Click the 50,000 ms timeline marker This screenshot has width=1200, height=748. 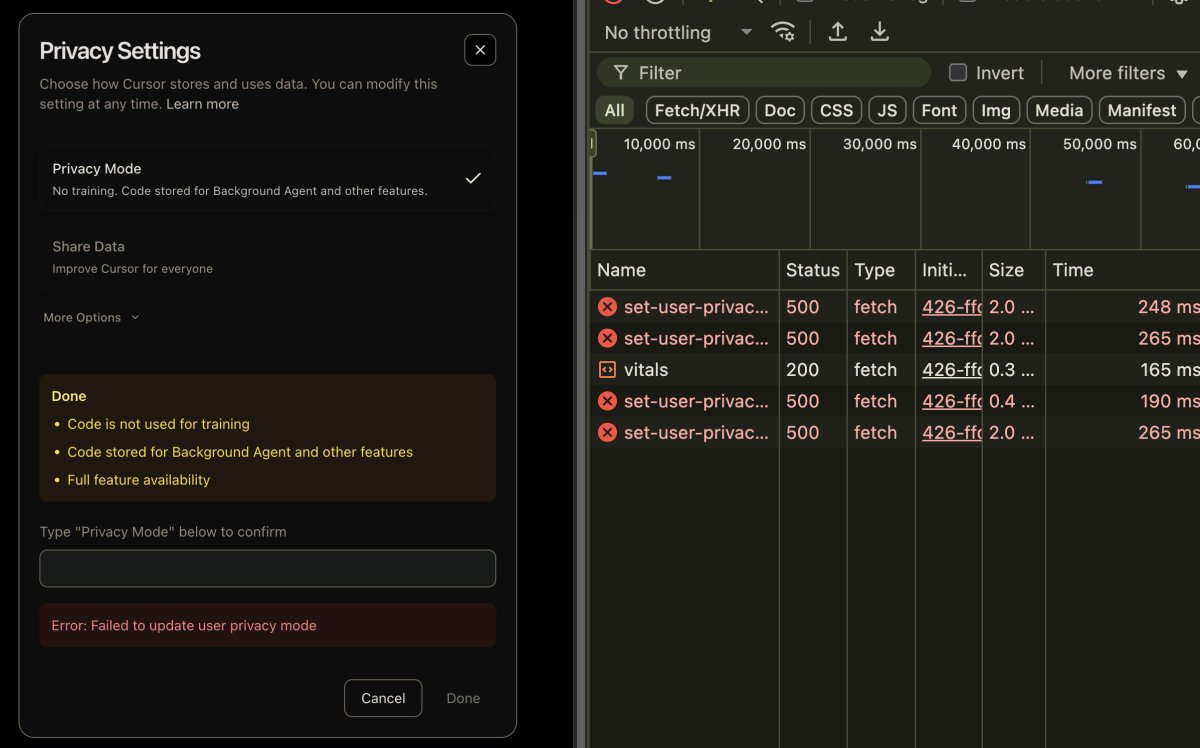click(1100, 144)
